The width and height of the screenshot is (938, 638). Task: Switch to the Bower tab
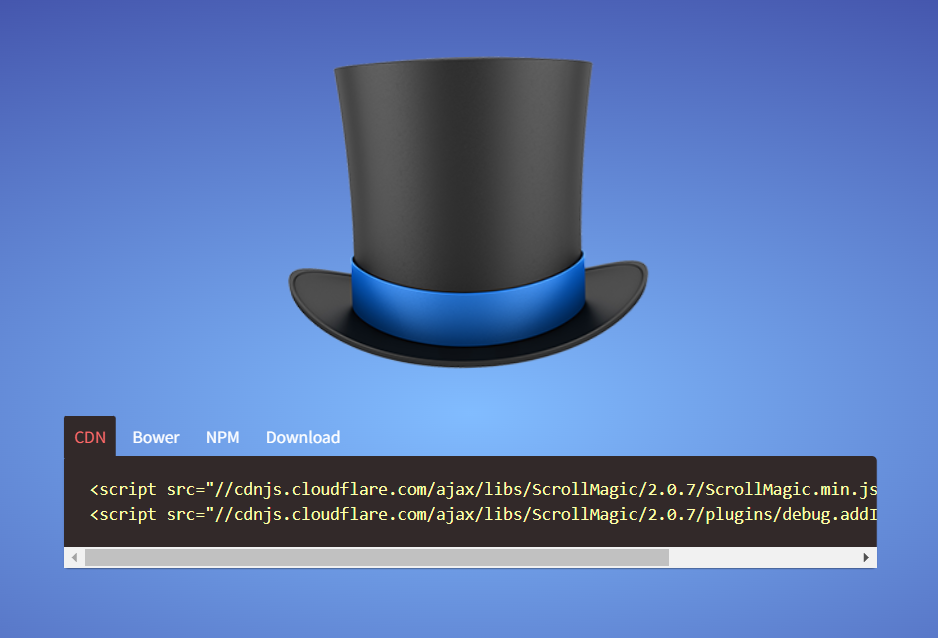pos(156,437)
